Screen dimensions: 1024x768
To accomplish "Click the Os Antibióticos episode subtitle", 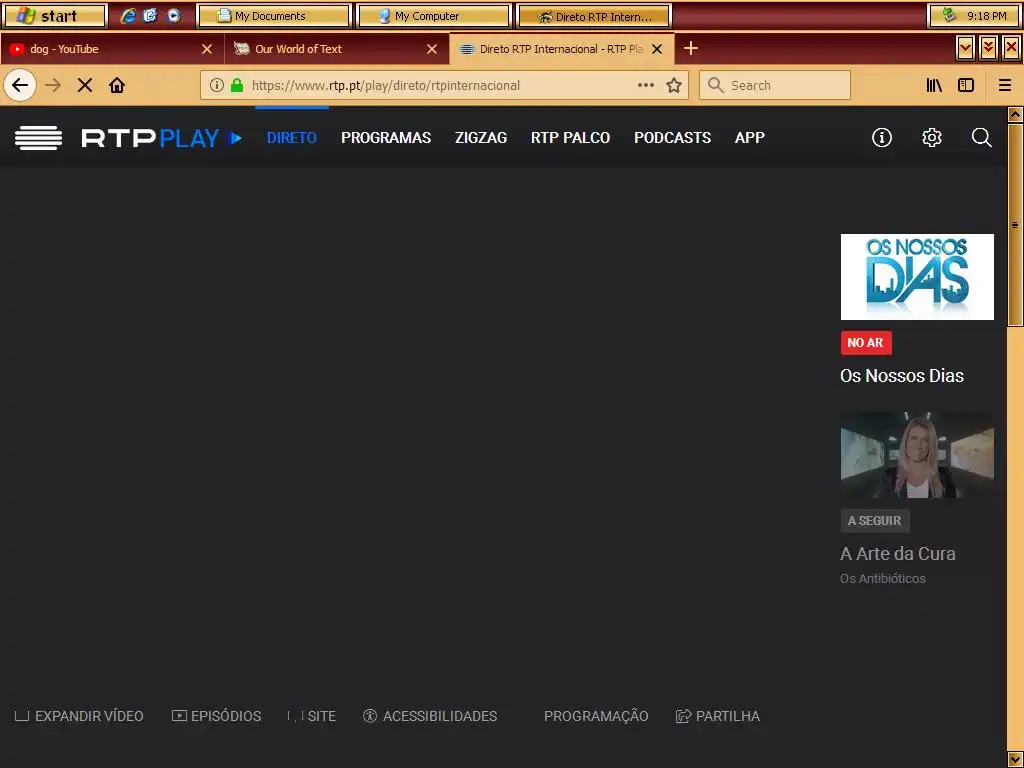I will tap(882, 579).
